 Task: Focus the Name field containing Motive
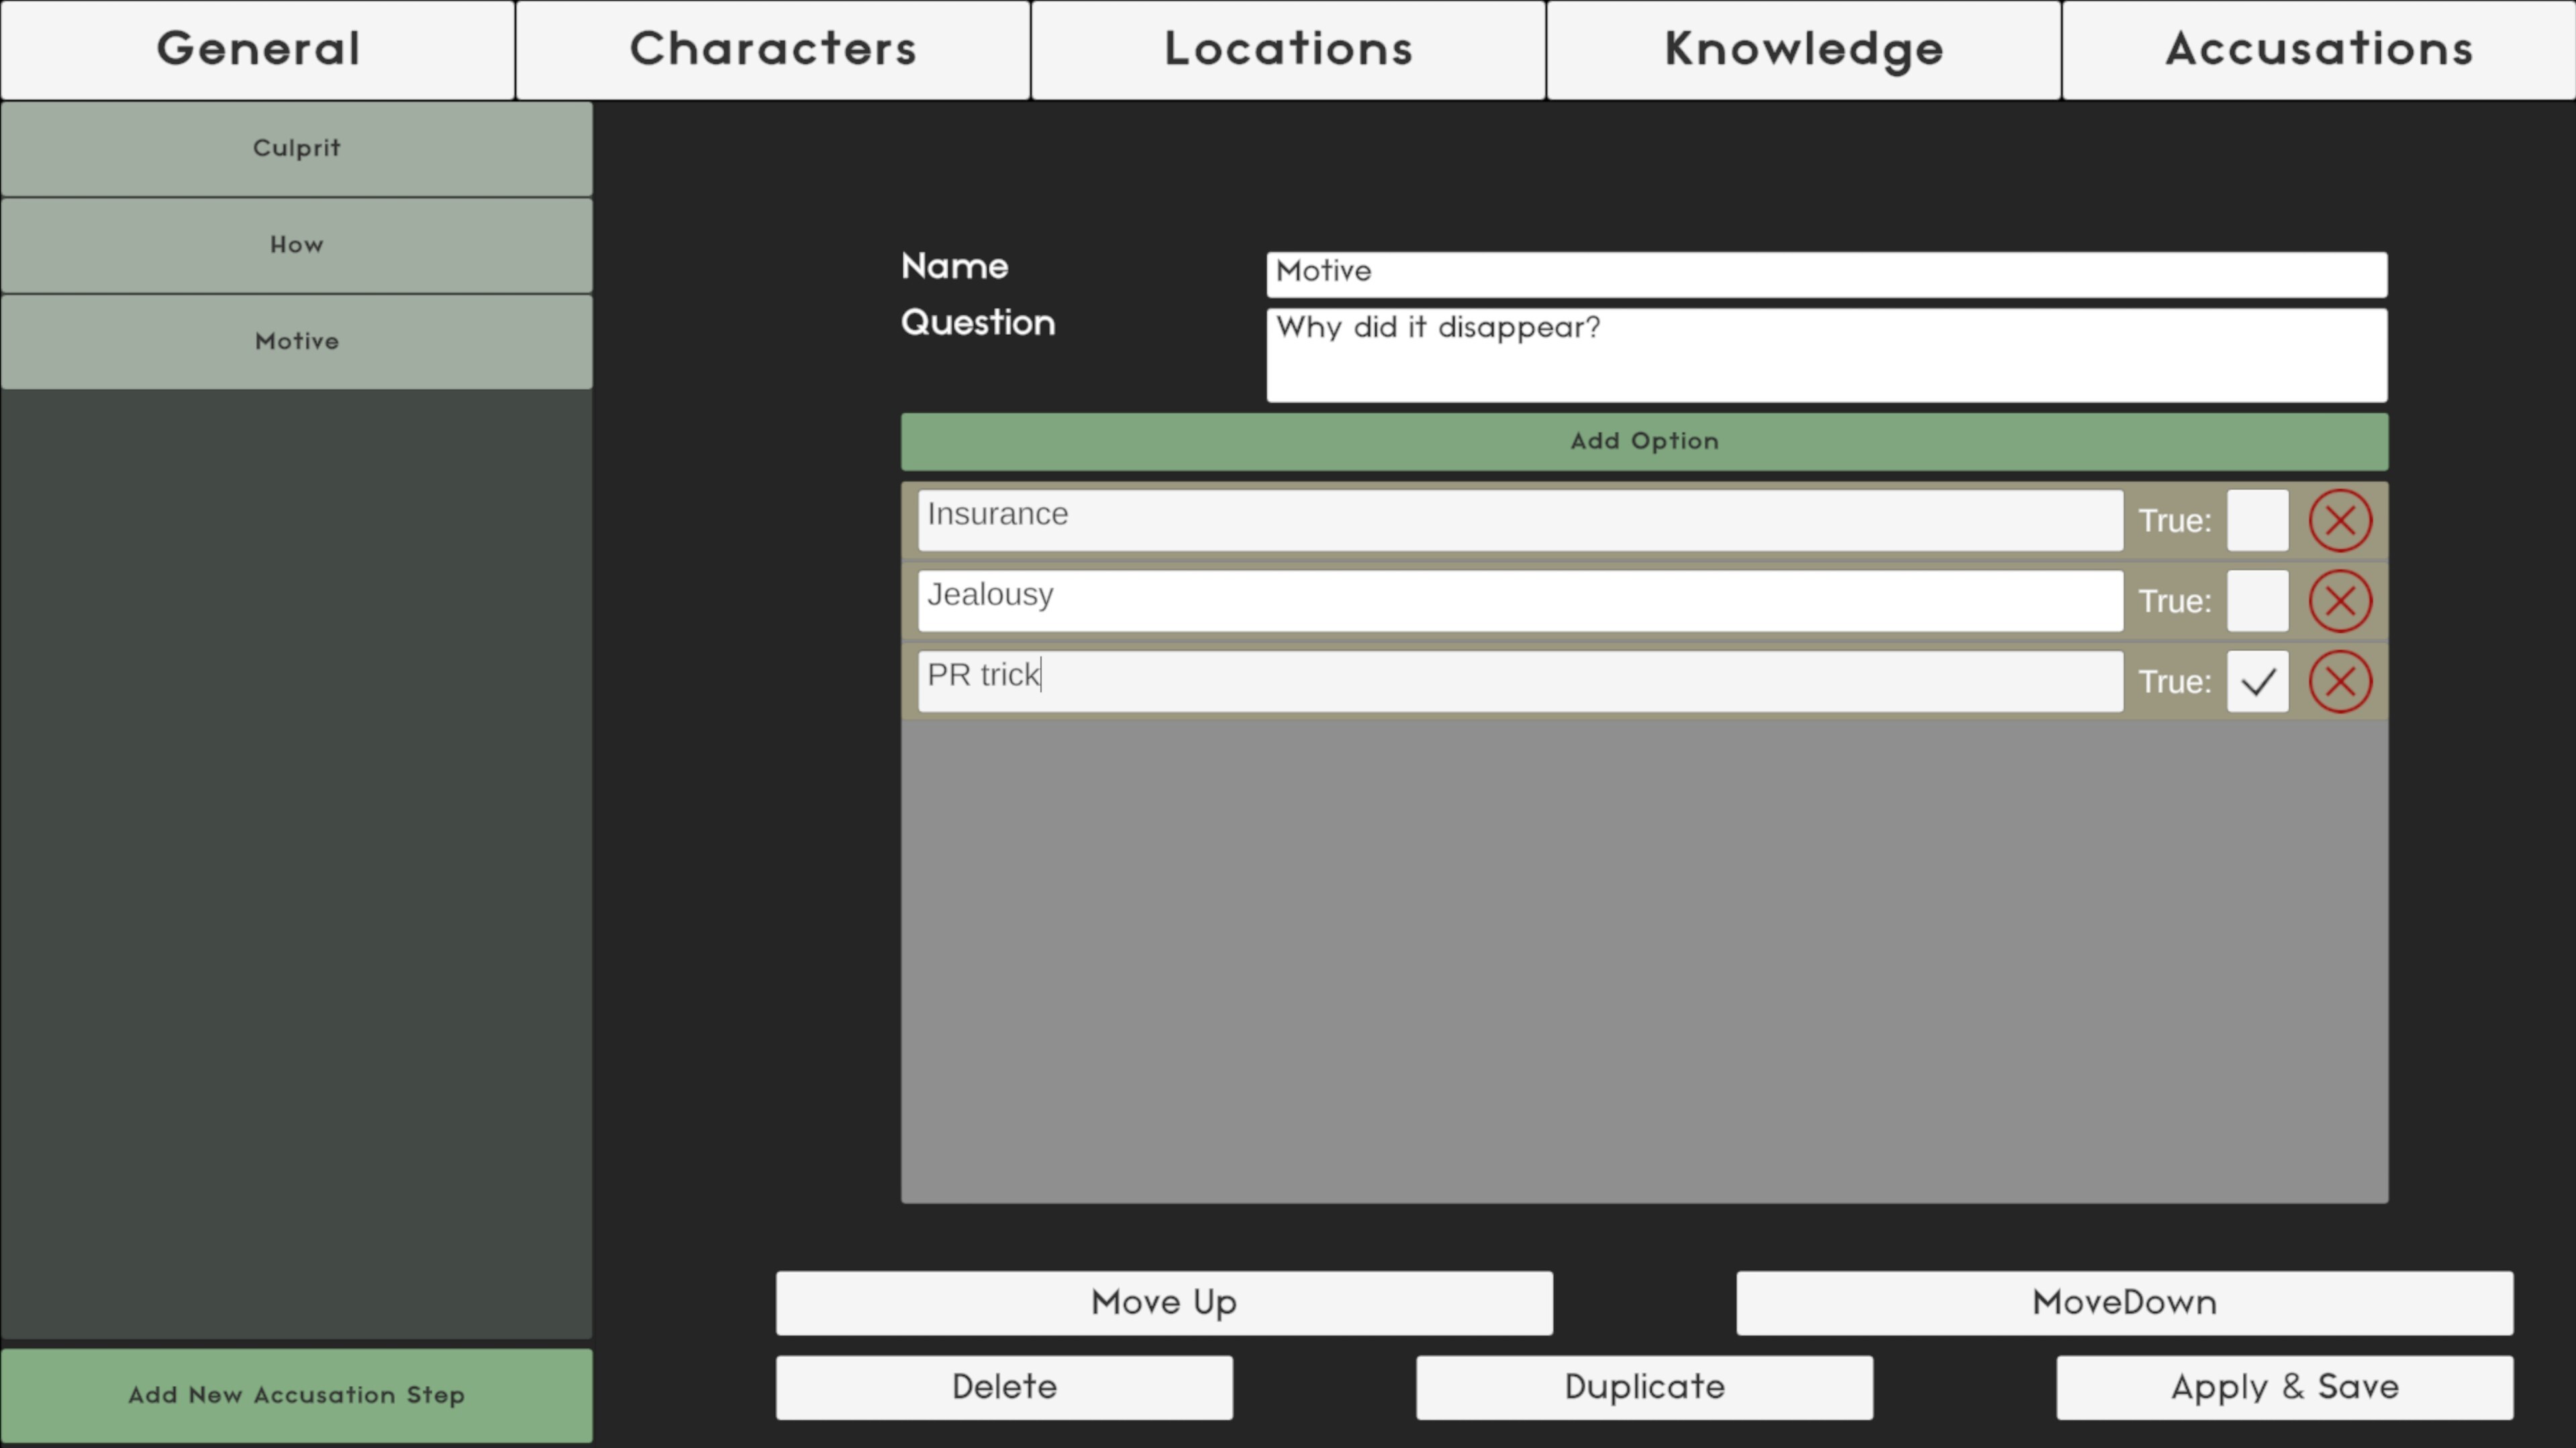coord(1826,274)
